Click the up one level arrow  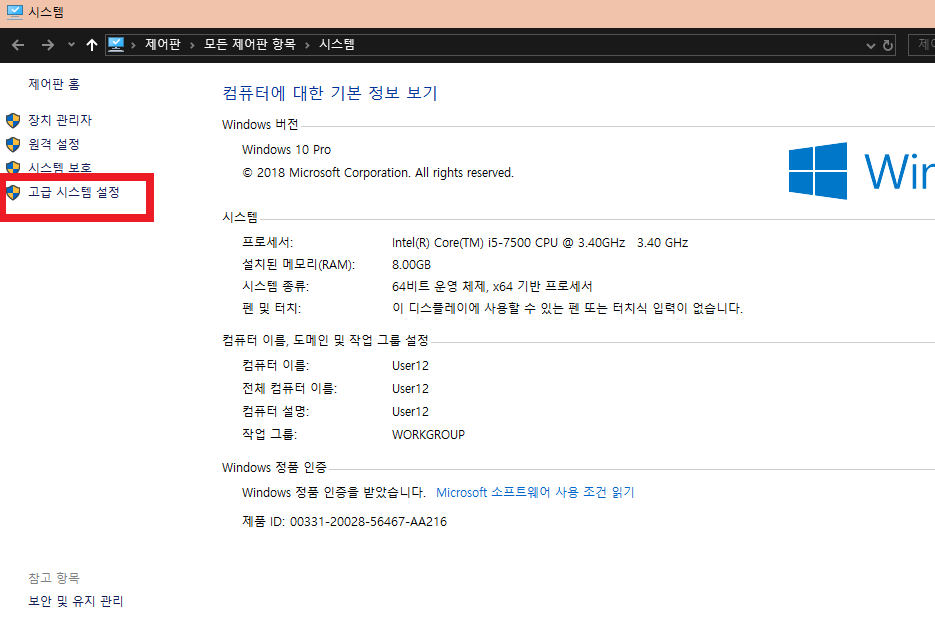click(x=91, y=44)
